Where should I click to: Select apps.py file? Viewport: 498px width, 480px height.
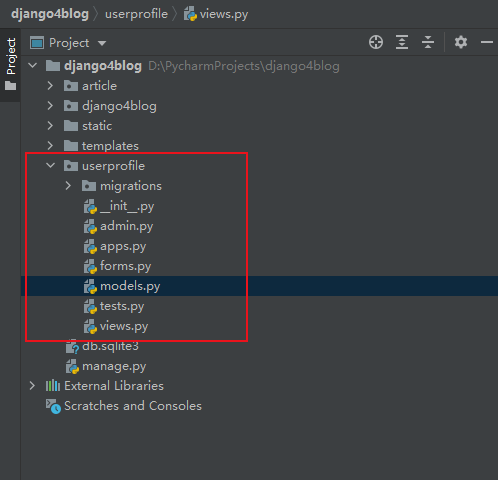tap(123, 247)
